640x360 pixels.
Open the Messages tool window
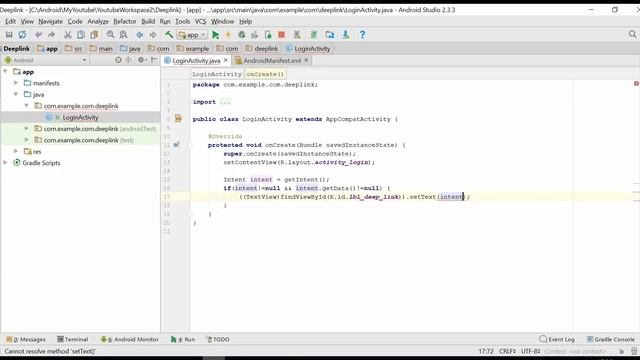coord(26,339)
